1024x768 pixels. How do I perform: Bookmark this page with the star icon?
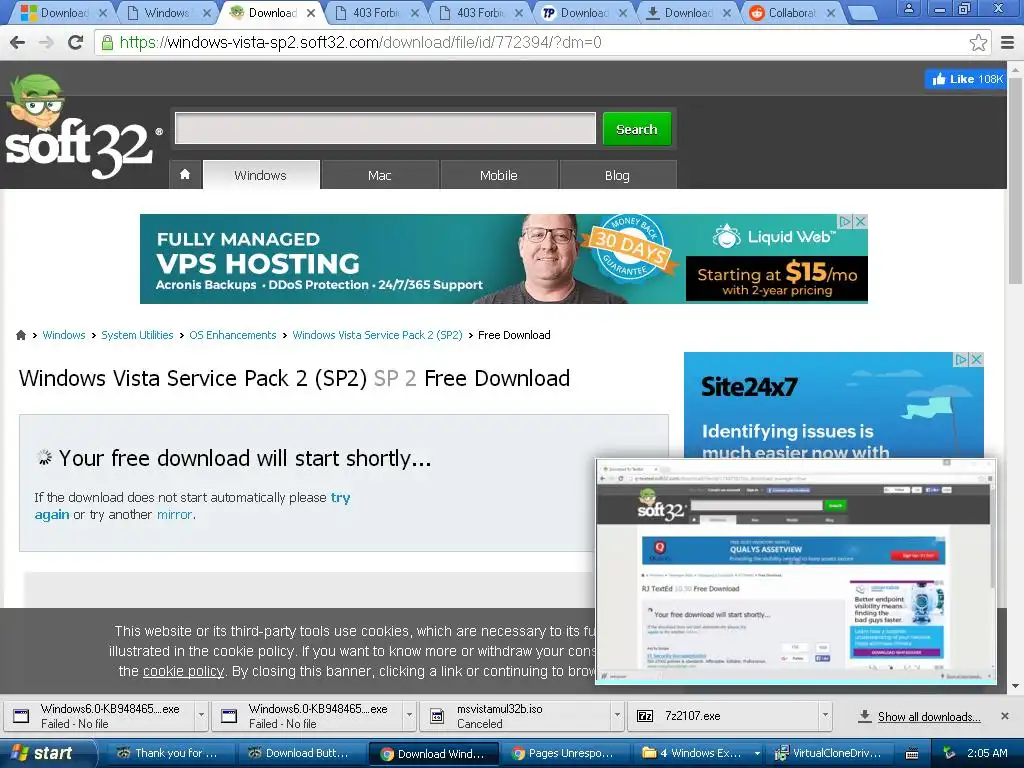click(978, 42)
